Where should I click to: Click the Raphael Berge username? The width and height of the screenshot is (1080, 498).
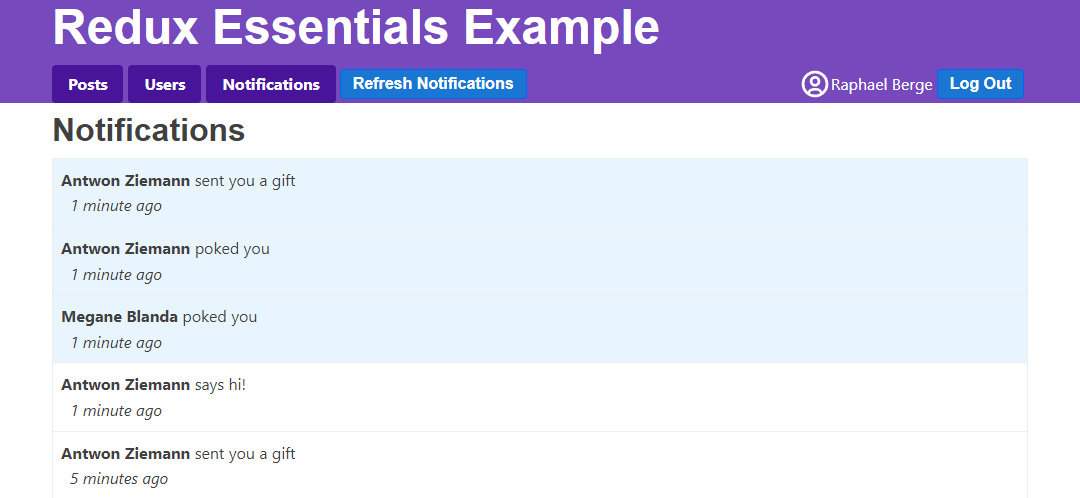[x=881, y=85]
